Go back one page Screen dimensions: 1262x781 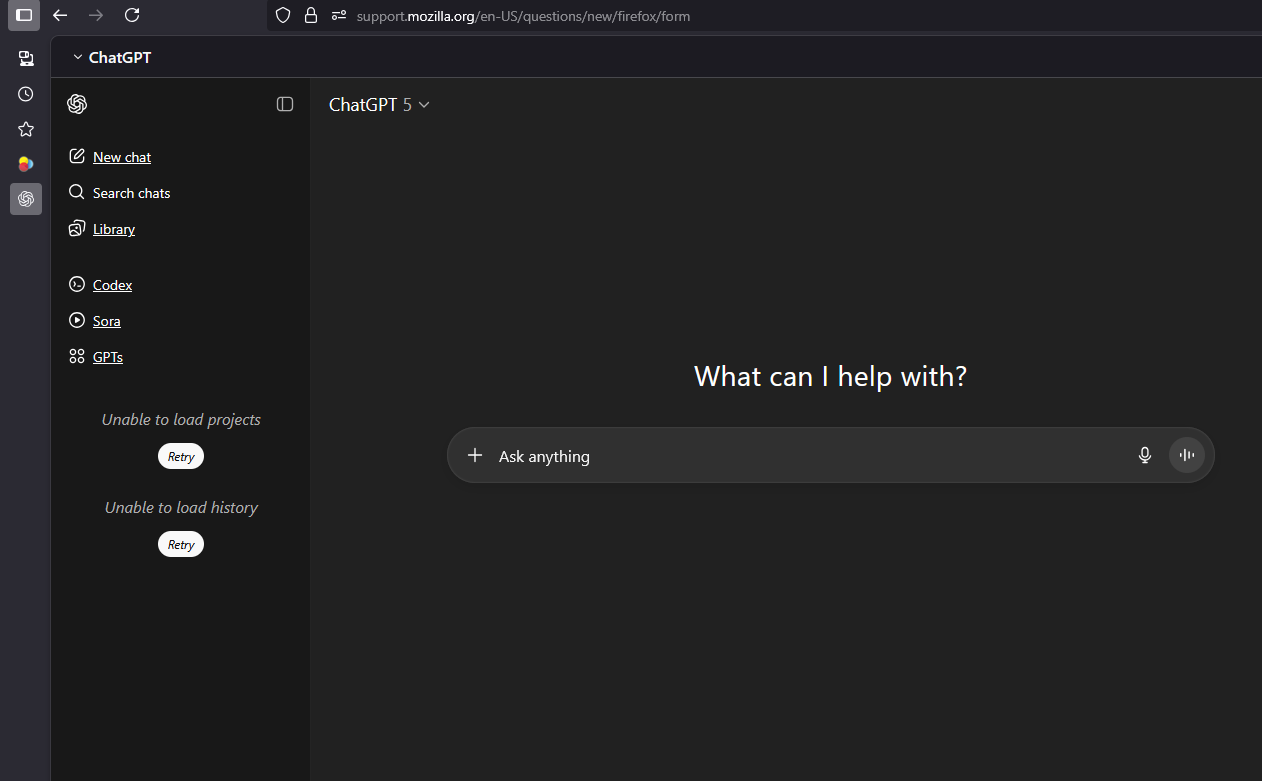pyautogui.click(x=60, y=15)
